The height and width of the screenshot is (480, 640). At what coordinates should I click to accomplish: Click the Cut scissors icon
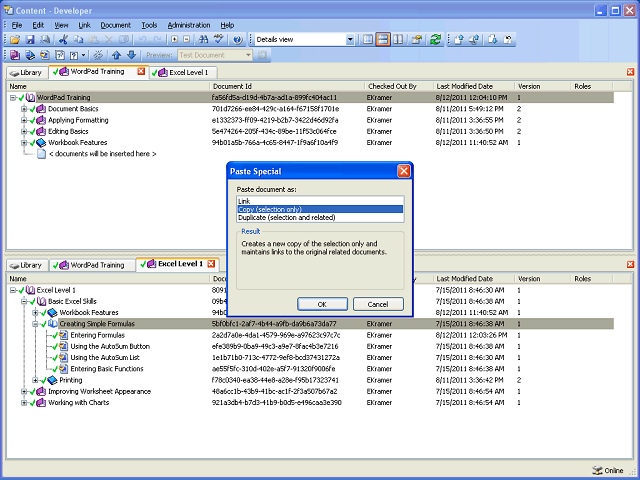click(x=63, y=40)
